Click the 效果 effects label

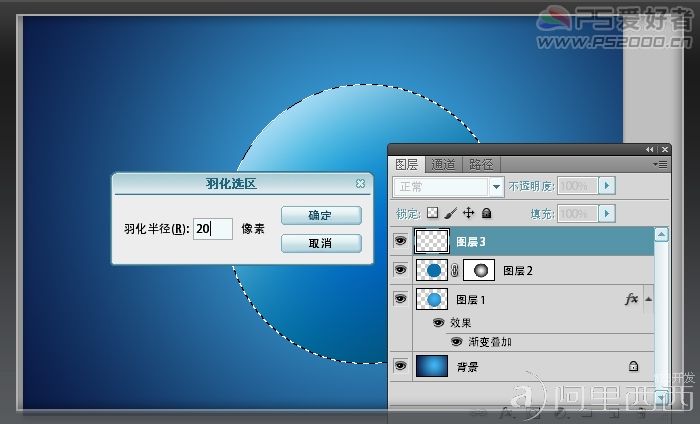click(460, 323)
